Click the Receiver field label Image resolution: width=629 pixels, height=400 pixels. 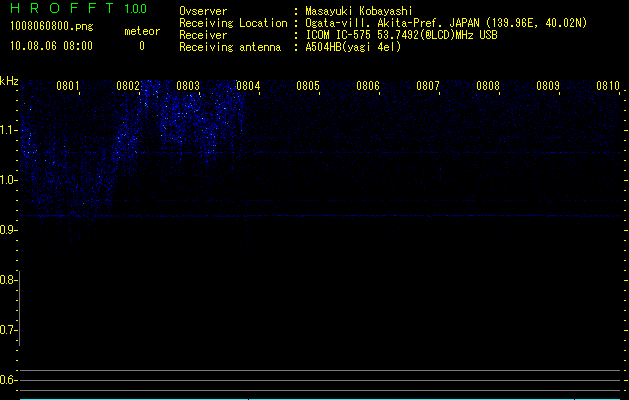[203, 35]
